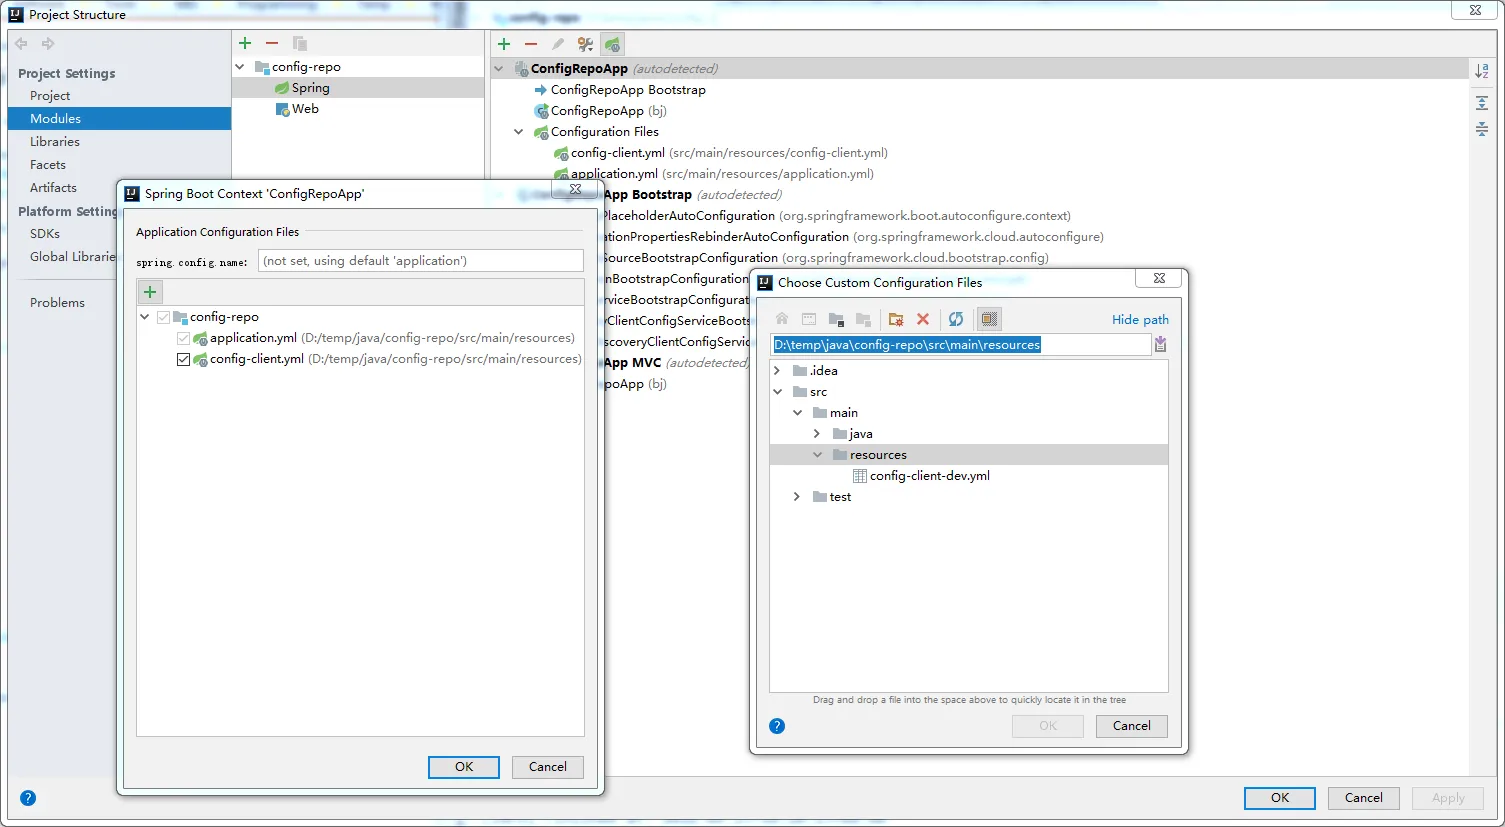Select the Web facet under config-repo
Image resolution: width=1505 pixels, height=827 pixels.
[305, 109]
